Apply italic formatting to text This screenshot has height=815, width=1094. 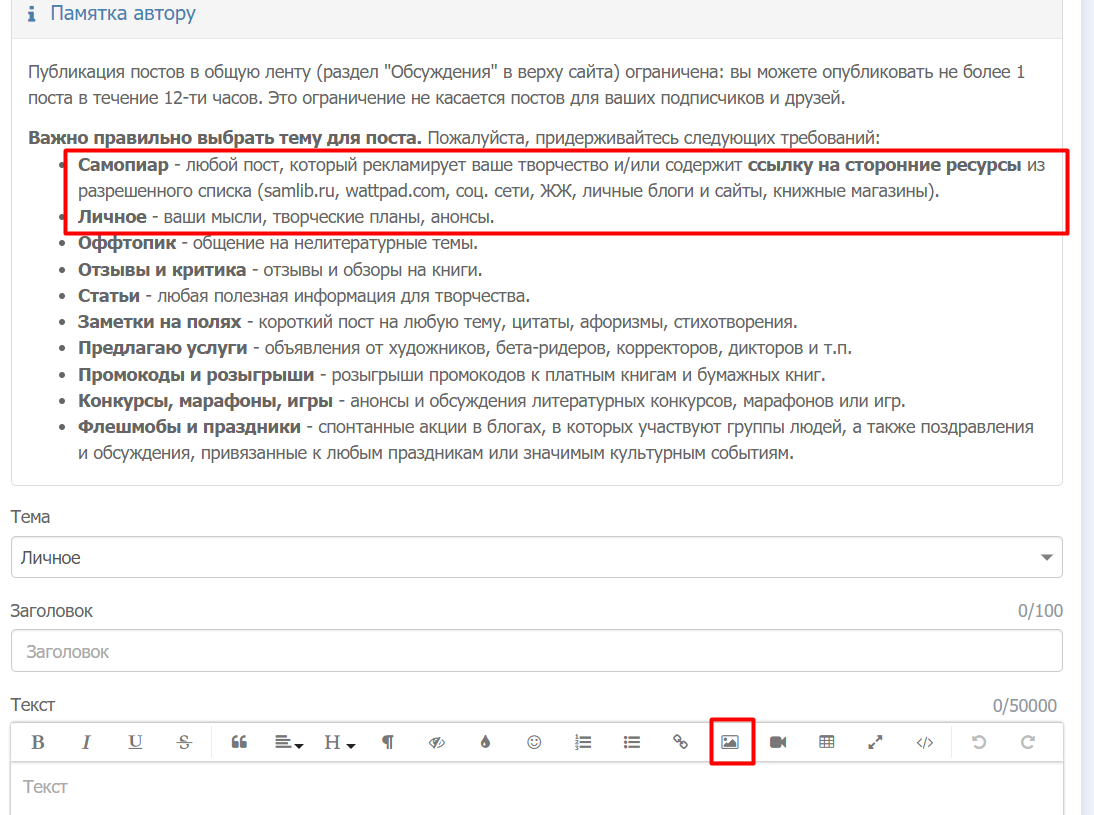point(87,742)
